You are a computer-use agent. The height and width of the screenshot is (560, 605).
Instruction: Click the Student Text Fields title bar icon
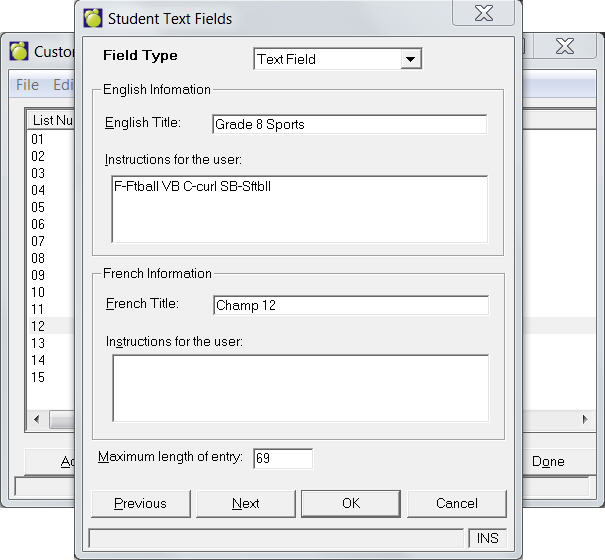pyautogui.click(x=93, y=17)
